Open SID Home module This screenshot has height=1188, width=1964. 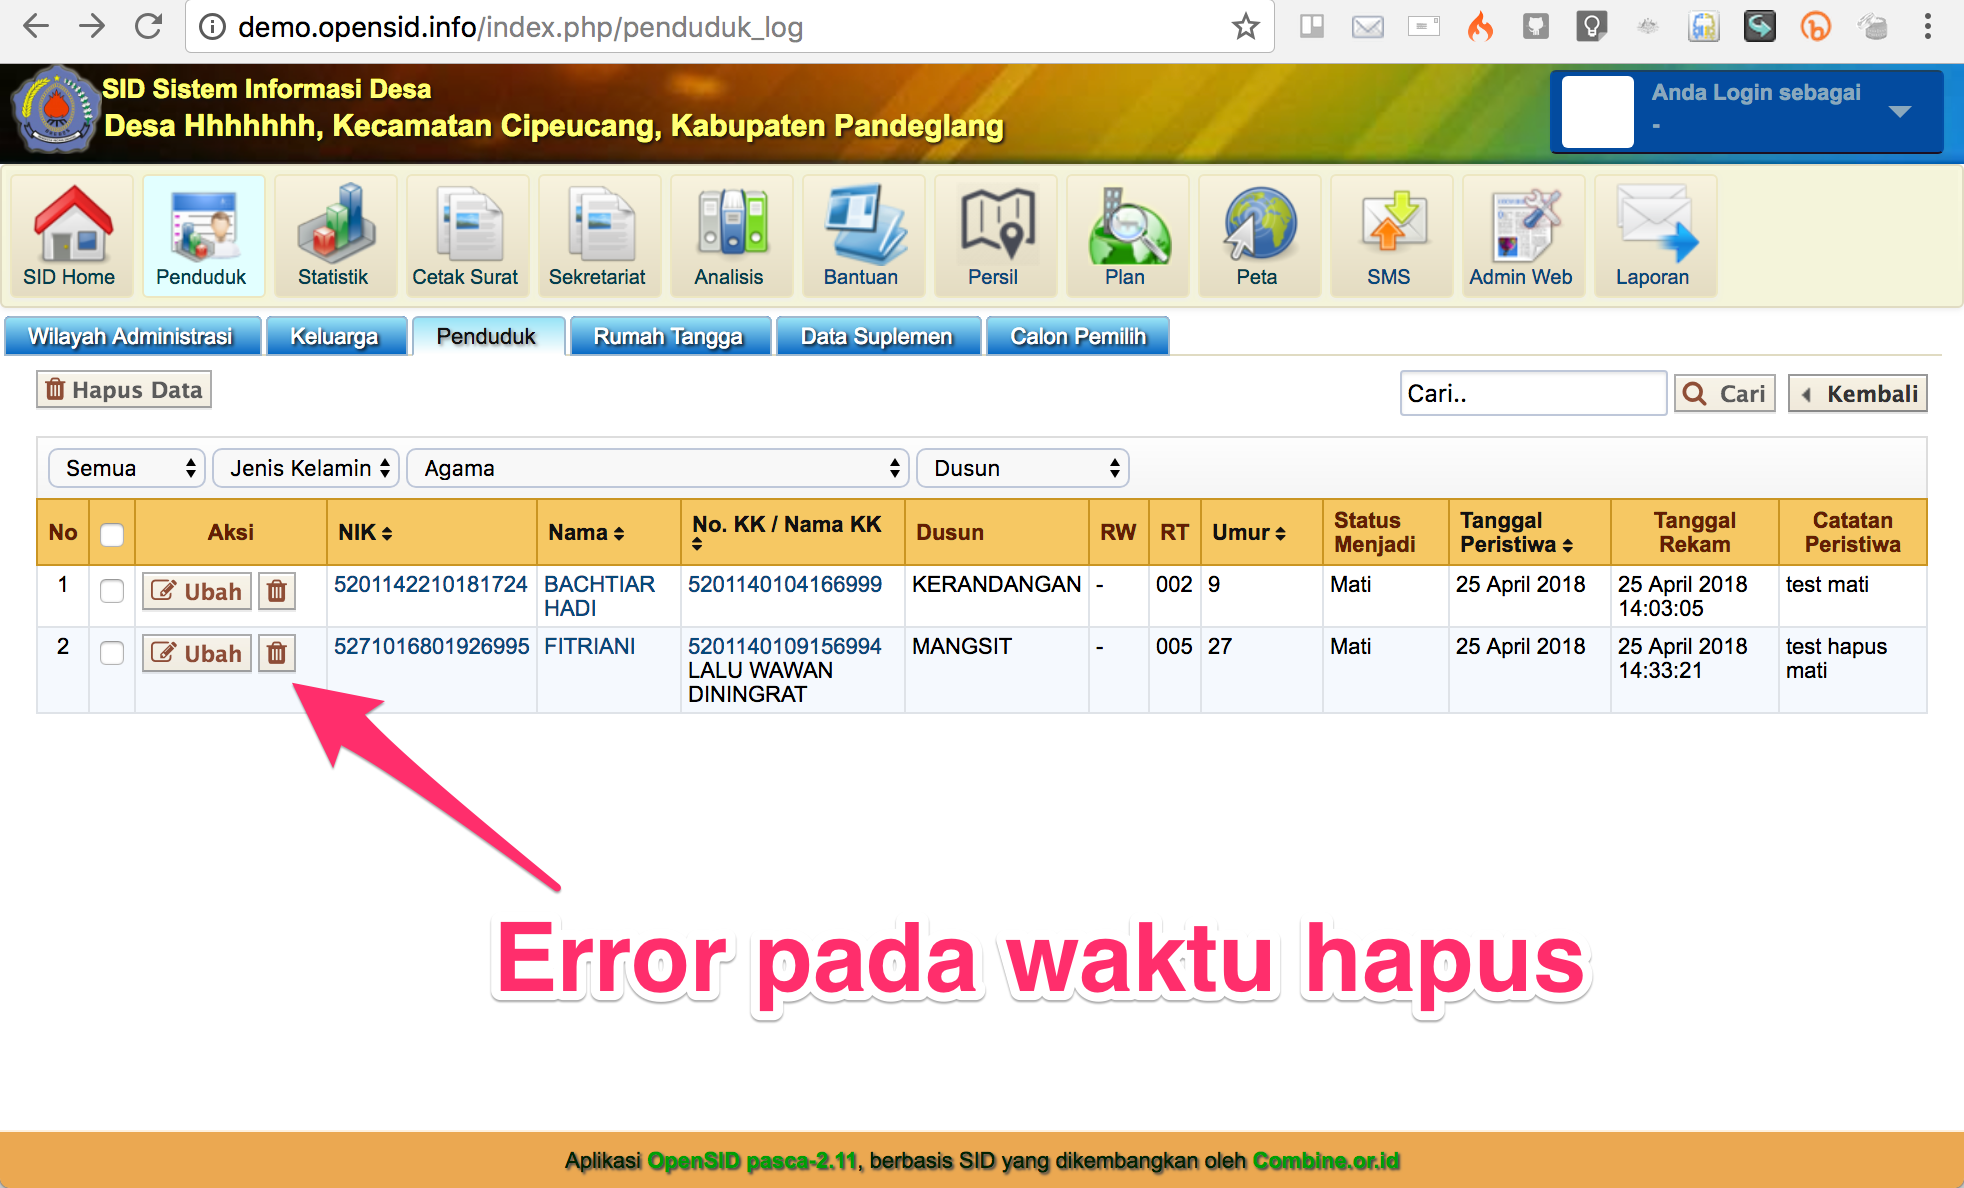[70, 236]
